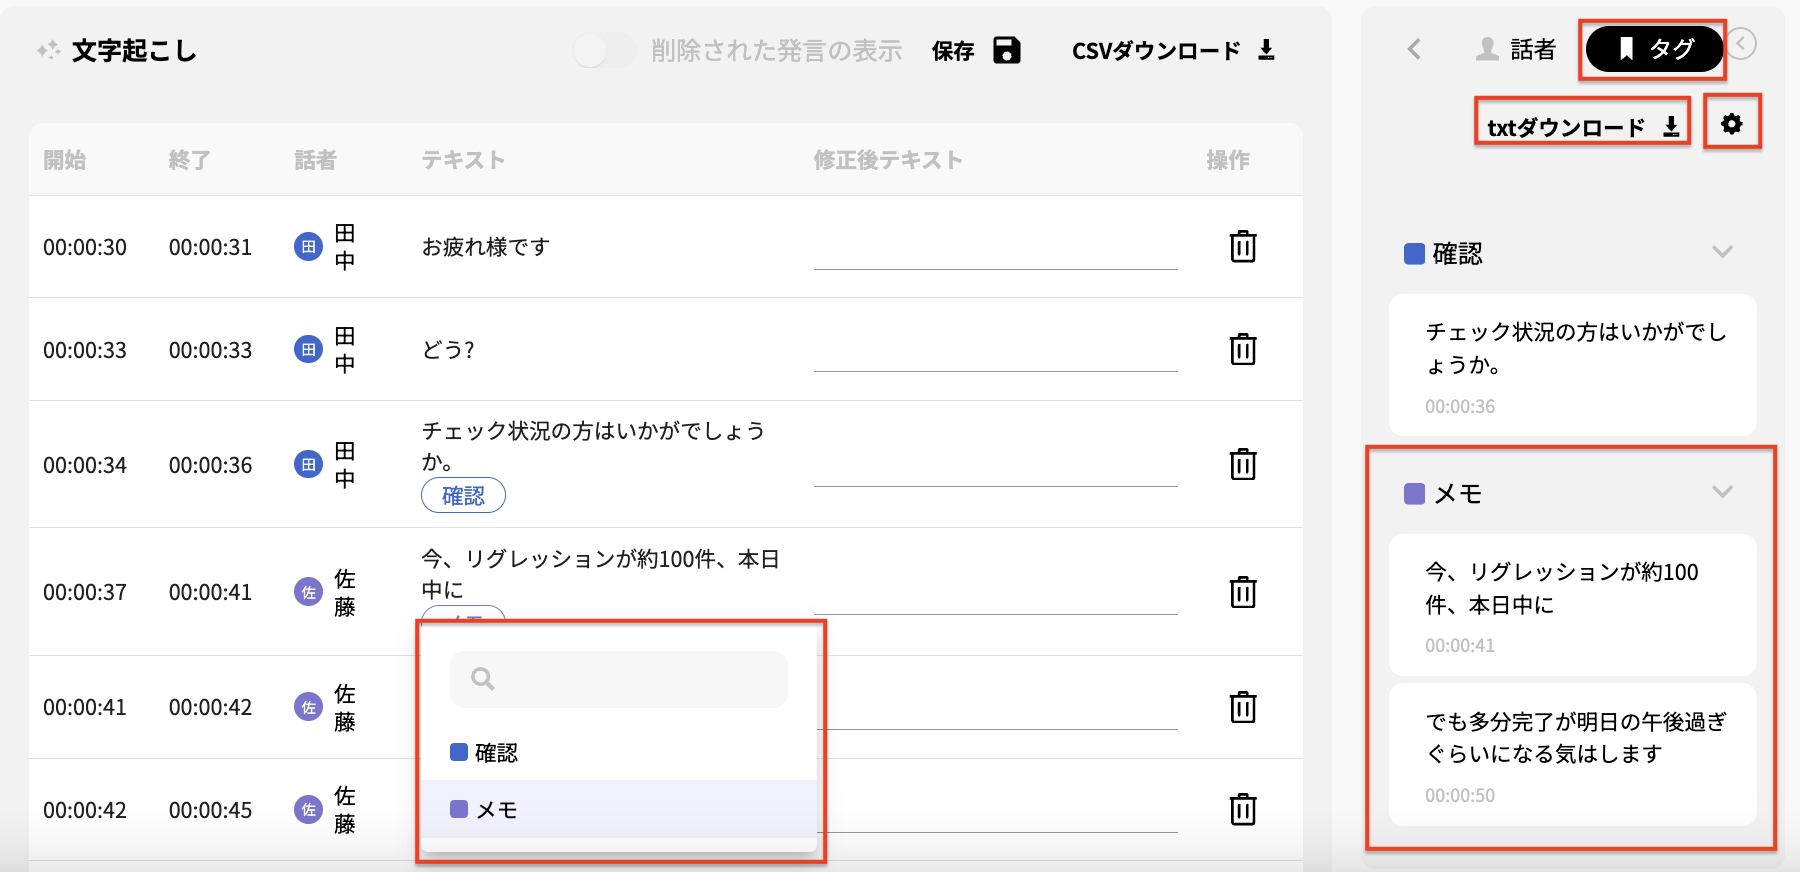Click the 操作 column header
This screenshot has height=872, width=1800.
click(1228, 160)
